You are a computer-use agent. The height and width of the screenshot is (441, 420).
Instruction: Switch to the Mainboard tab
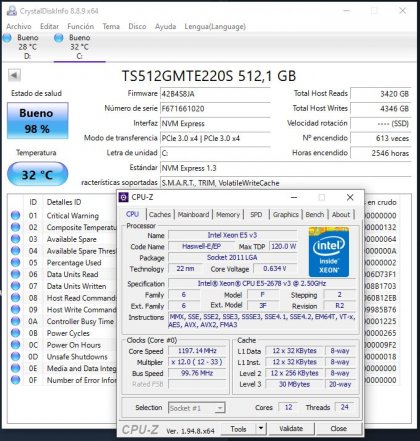[193, 214]
